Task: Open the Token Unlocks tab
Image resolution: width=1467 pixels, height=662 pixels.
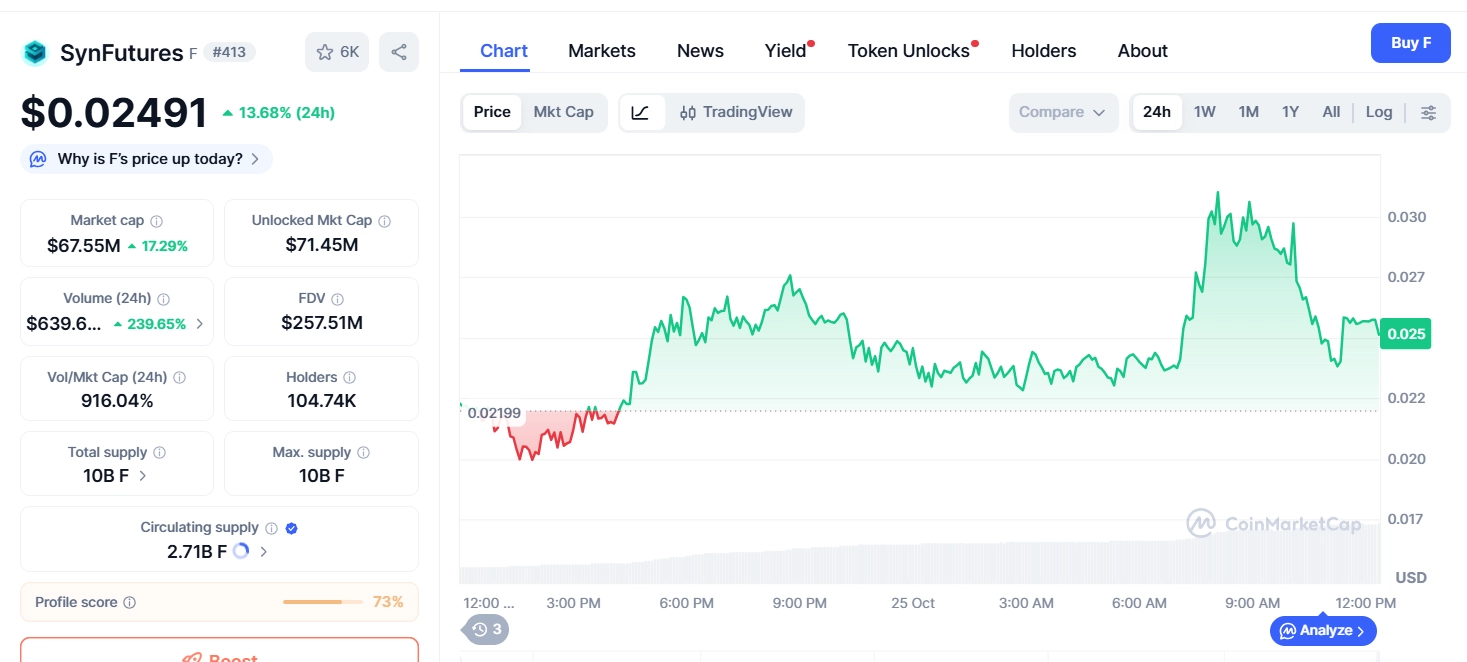Action: point(906,50)
